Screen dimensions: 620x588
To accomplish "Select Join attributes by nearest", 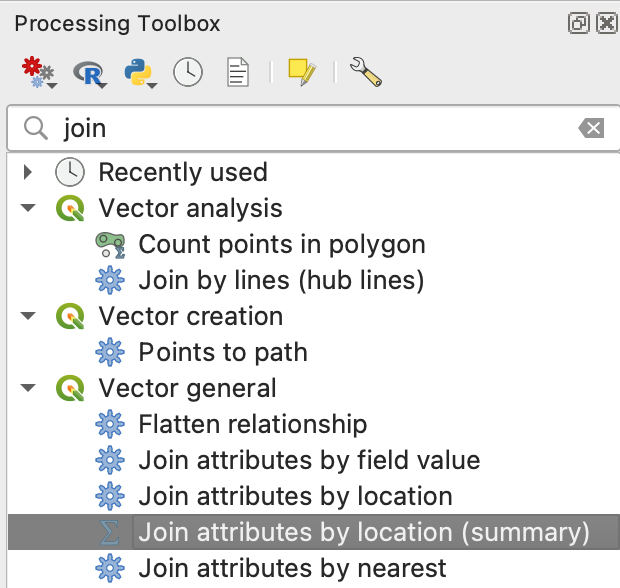I will point(292,568).
